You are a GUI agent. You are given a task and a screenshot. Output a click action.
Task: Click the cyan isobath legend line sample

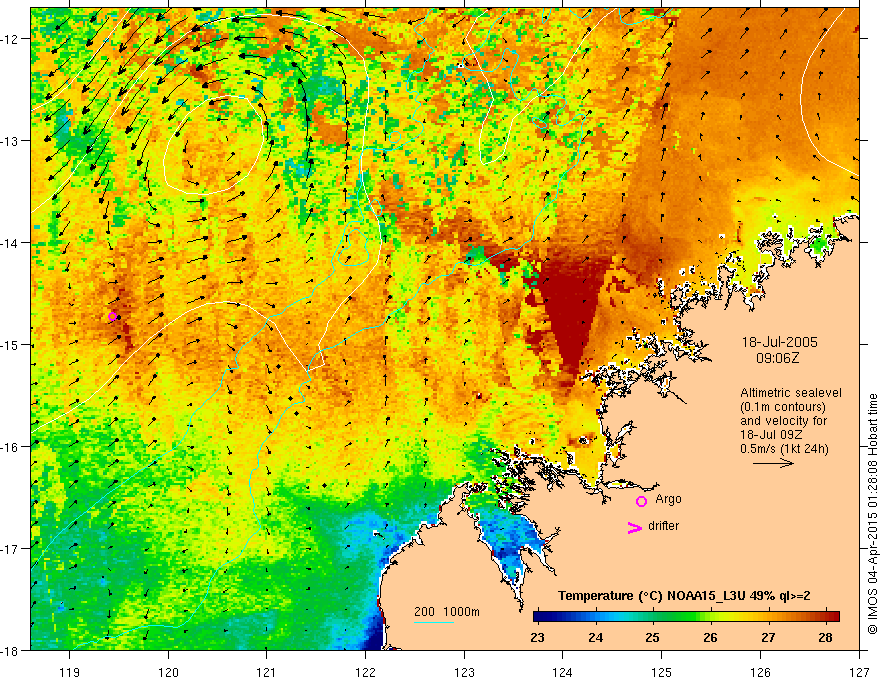[x=434, y=623]
